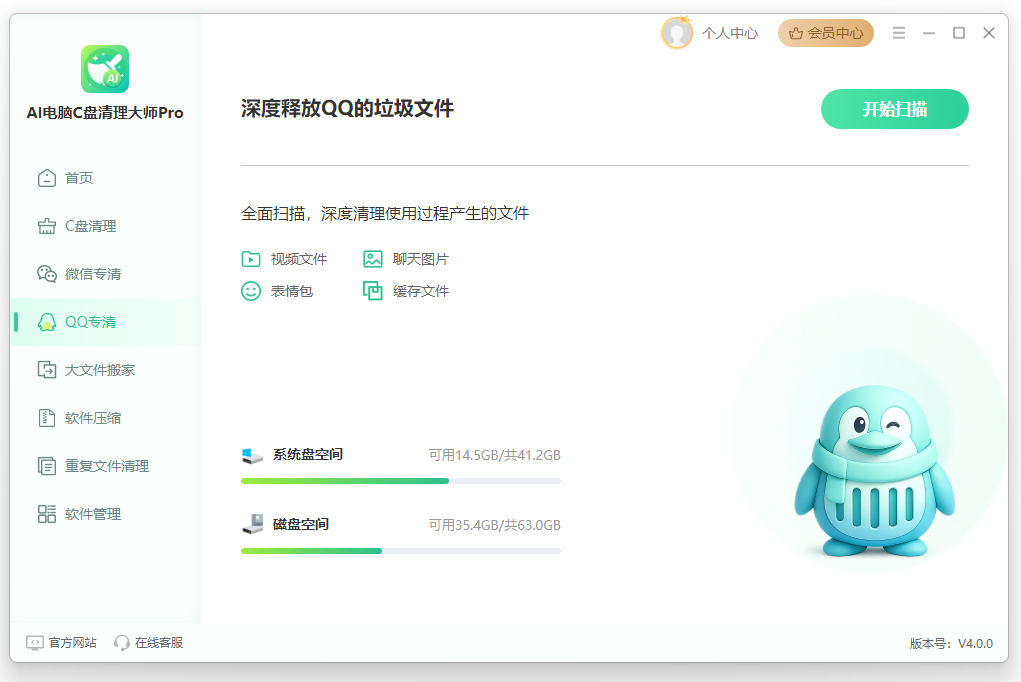Click the 磁盘空间 usage progress bar
The width and height of the screenshot is (1021, 682).
pos(400,551)
